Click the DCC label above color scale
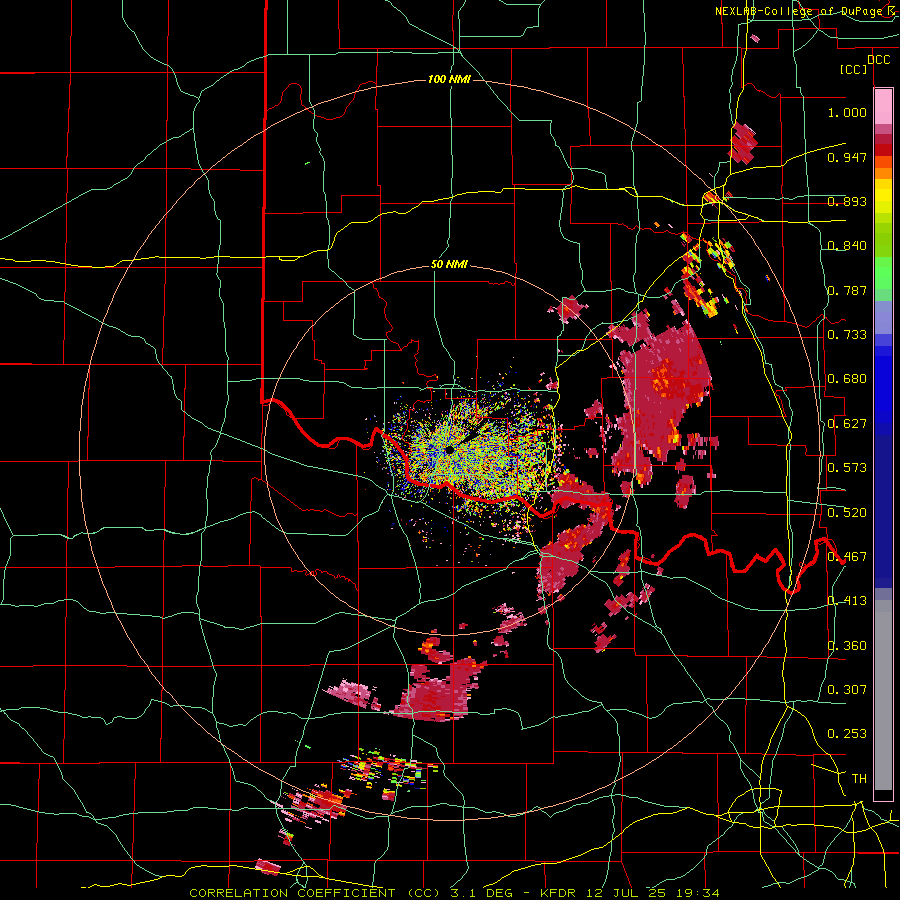 [878, 60]
